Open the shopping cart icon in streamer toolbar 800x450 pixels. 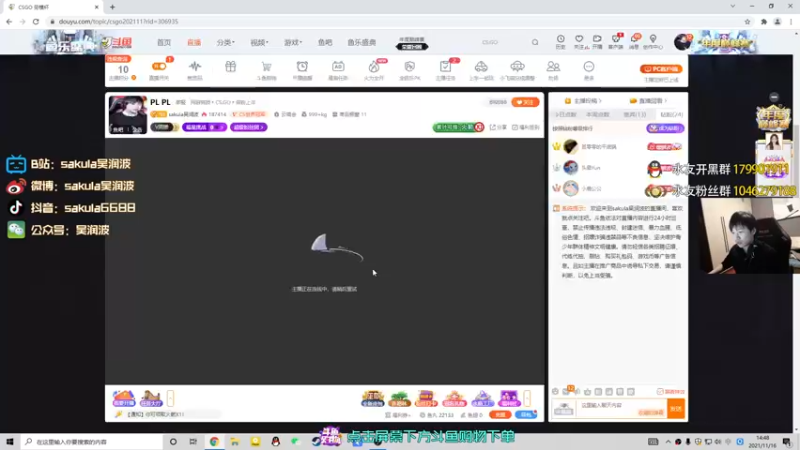[266, 69]
